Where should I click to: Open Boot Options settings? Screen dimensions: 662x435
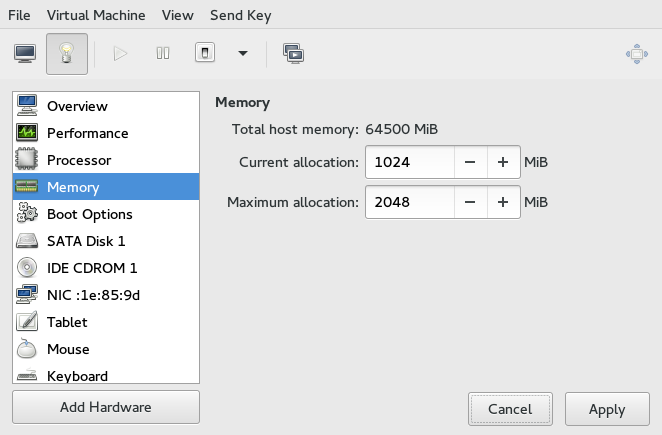point(89,214)
